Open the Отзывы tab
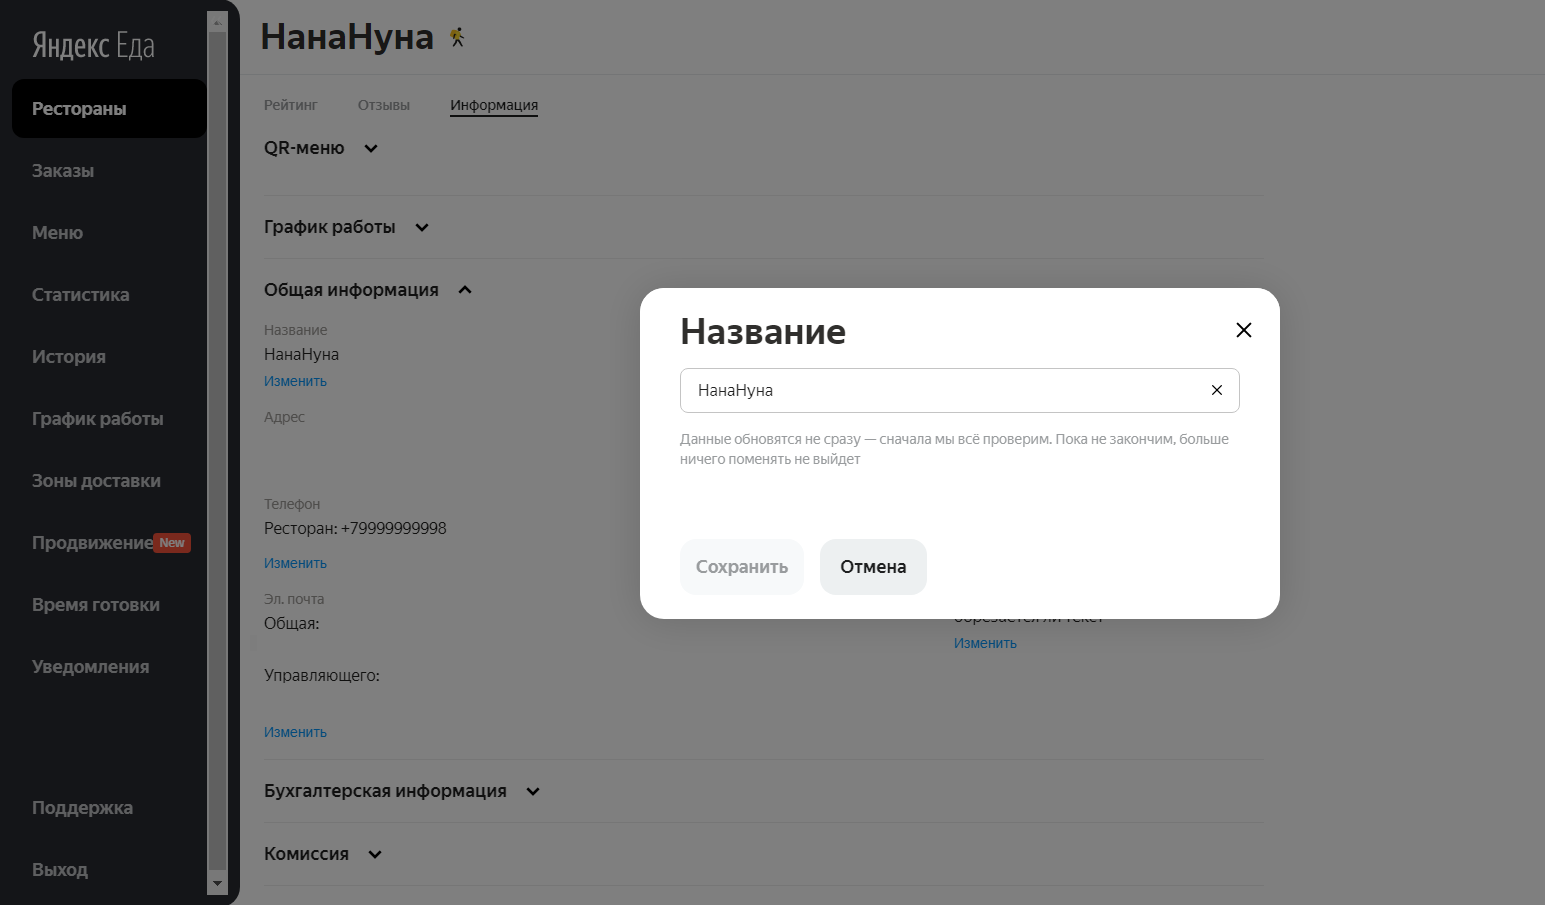Image resolution: width=1545 pixels, height=905 pixels. [383, 105]
